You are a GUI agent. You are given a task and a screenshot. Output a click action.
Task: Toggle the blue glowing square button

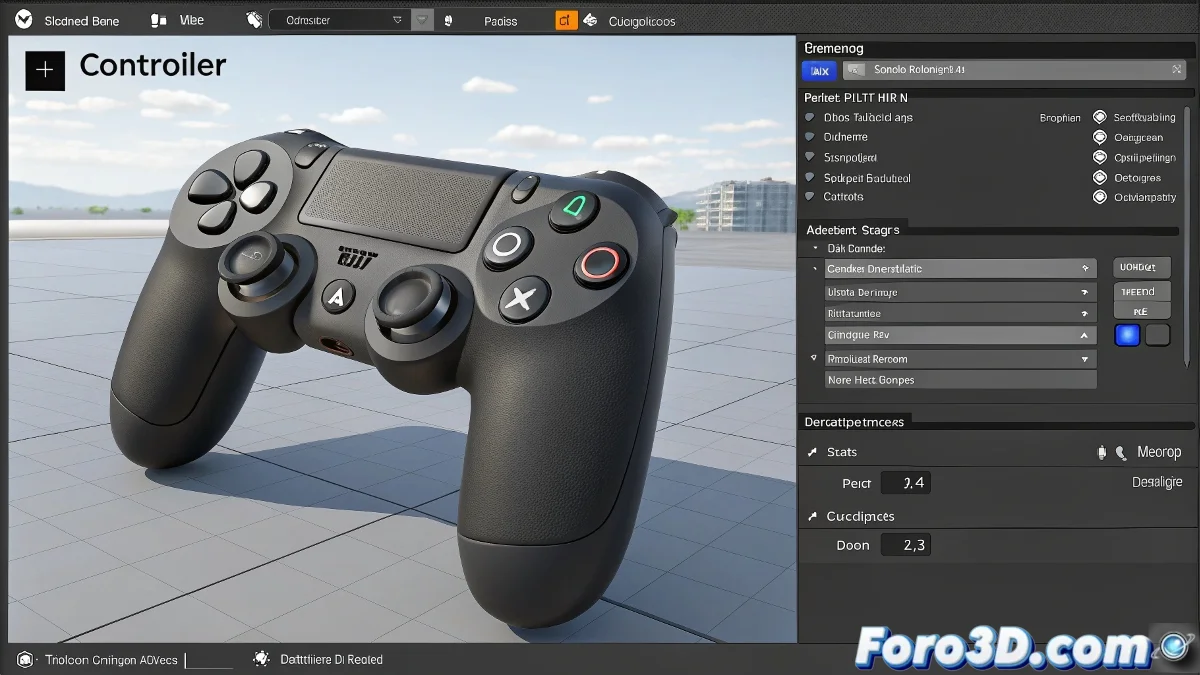1127,335
